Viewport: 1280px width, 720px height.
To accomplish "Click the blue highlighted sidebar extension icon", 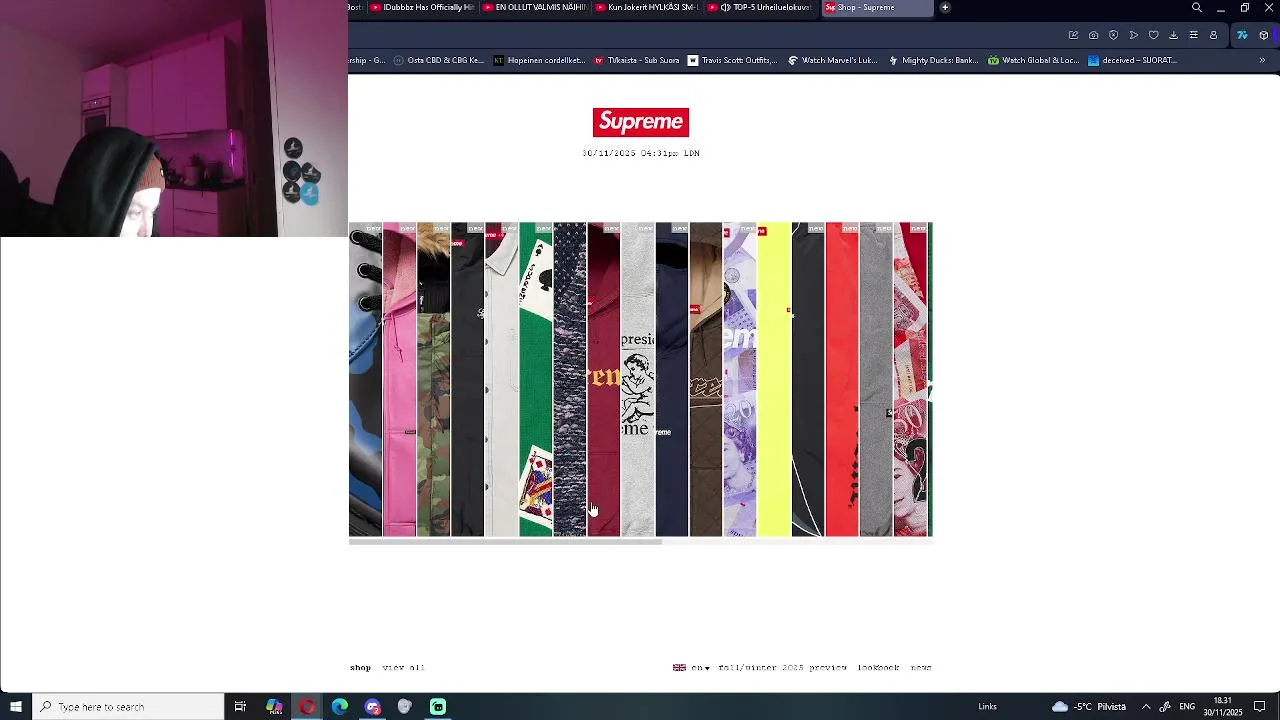I will tap(1242, 35).
